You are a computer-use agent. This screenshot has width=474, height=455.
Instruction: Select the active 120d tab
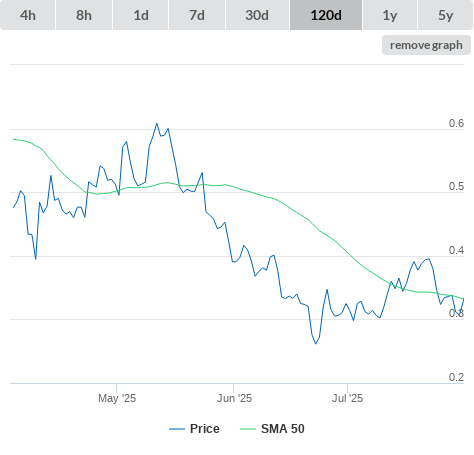click(x=326, y=15)
